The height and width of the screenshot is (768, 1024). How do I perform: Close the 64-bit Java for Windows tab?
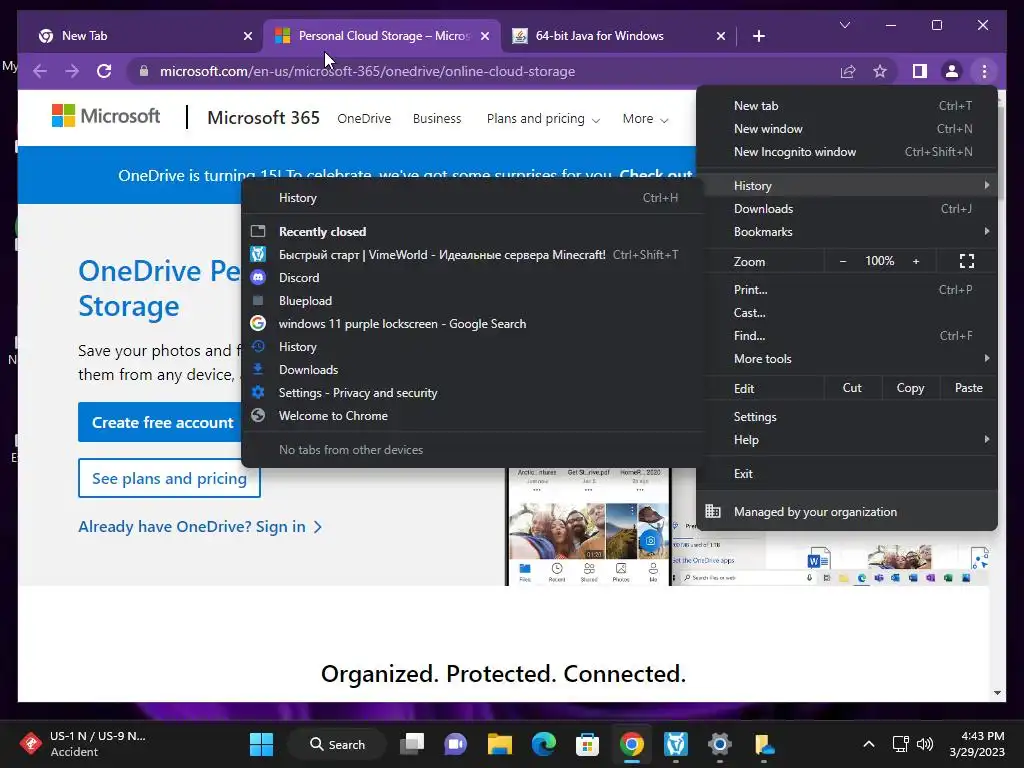pos(720,36)
